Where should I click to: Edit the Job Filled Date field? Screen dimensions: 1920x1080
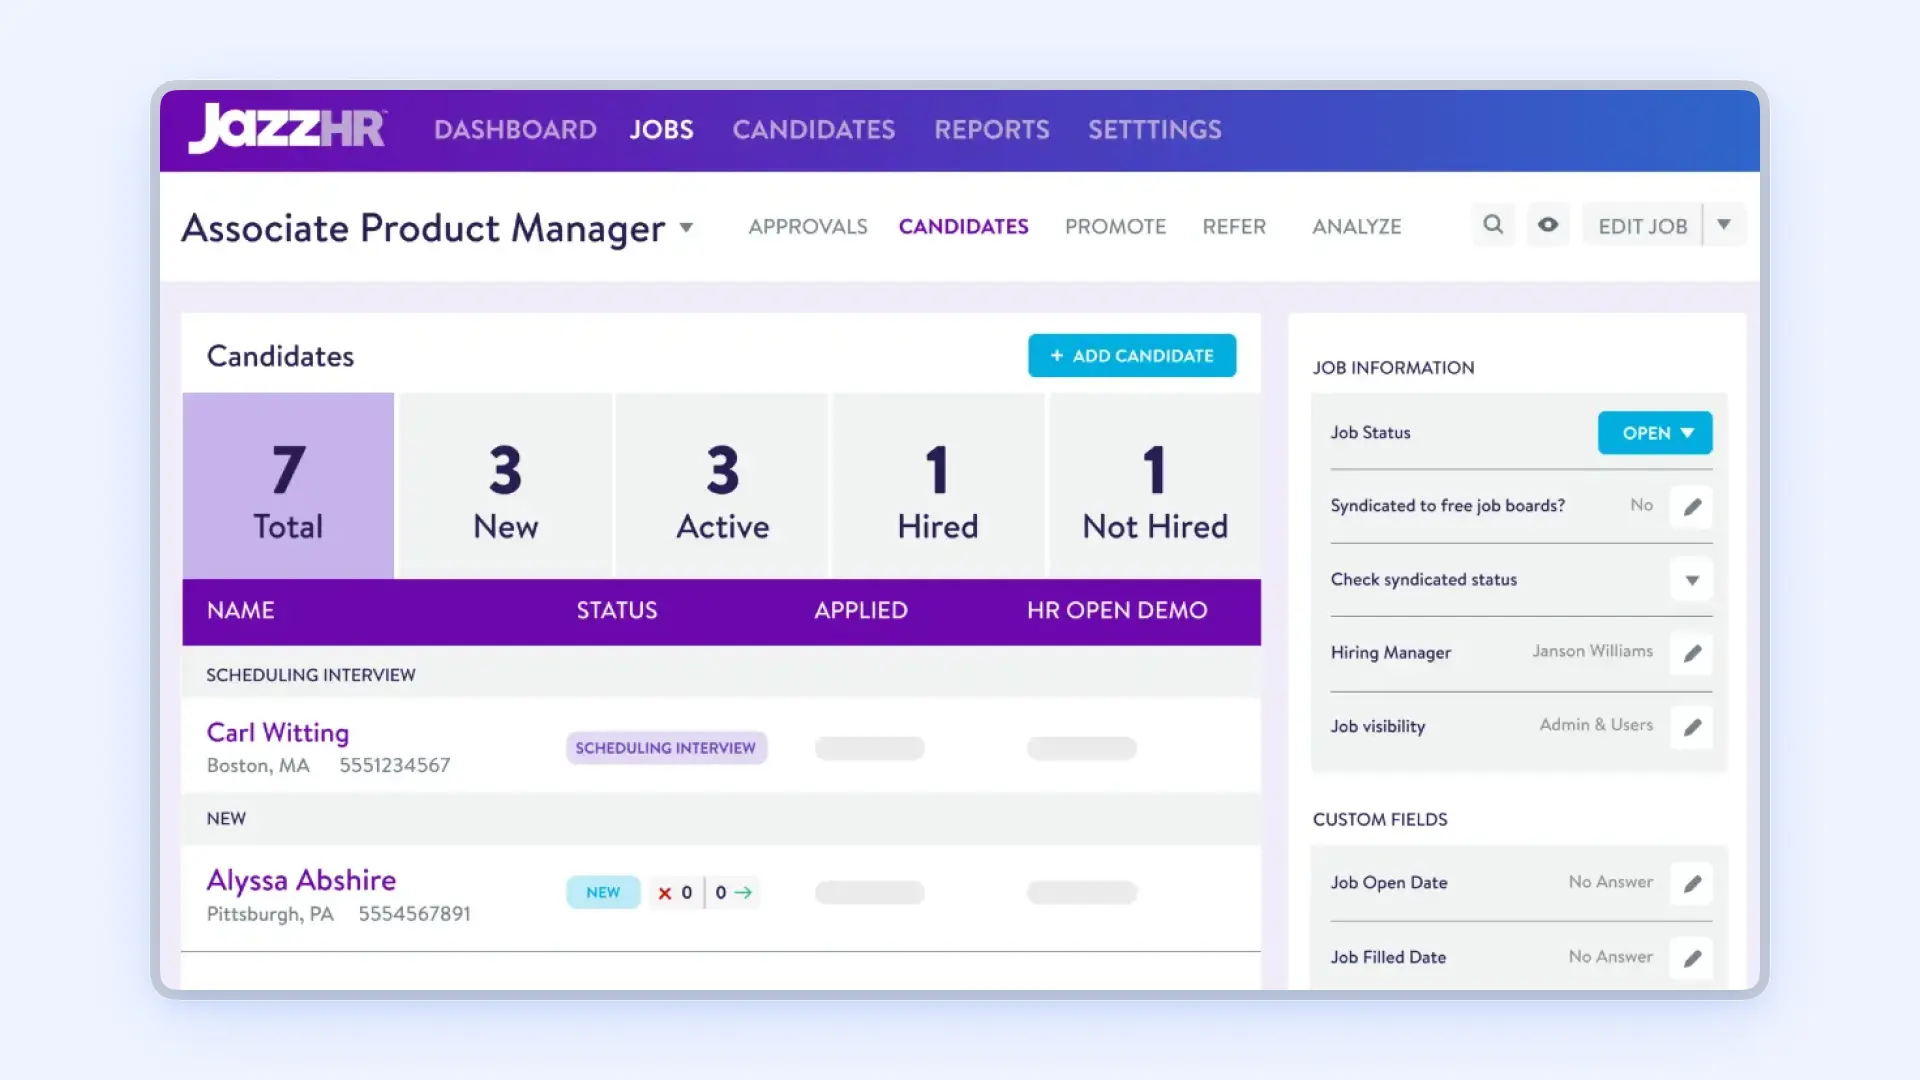[x=1692, y=958]
